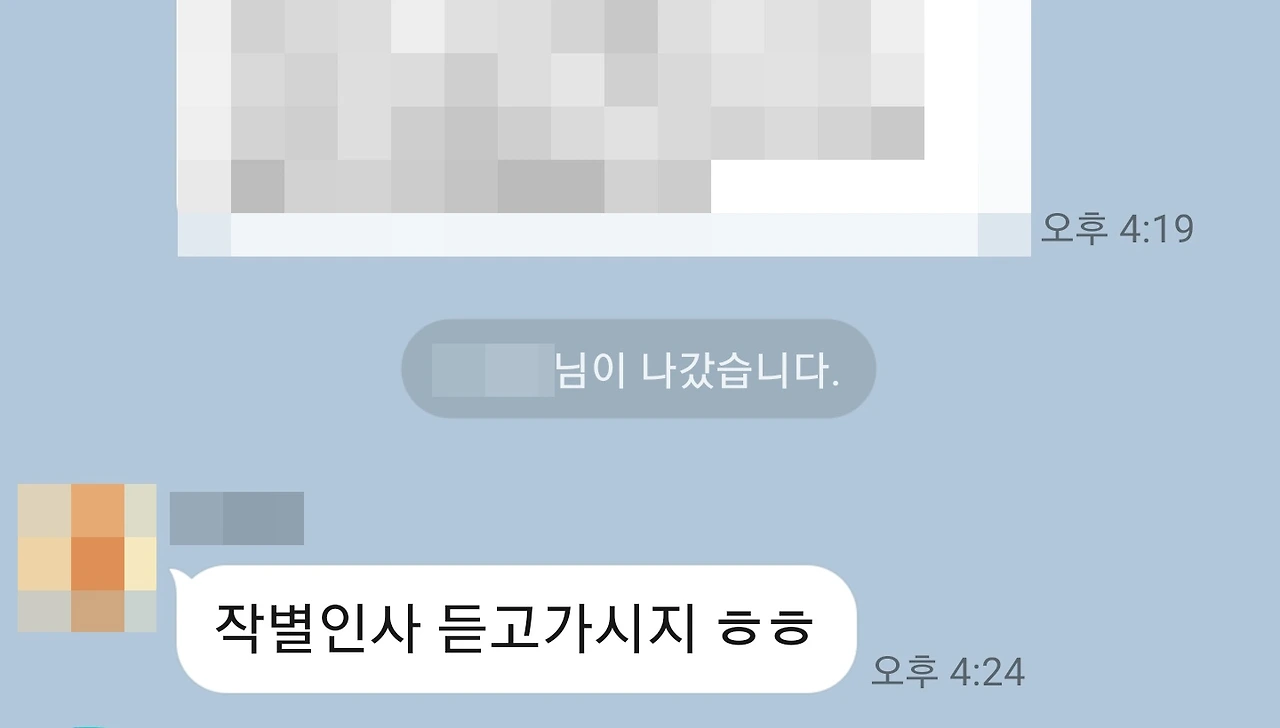
Task: Click the 오후 4:24 timestamp
Action: [x=948, y=671]
